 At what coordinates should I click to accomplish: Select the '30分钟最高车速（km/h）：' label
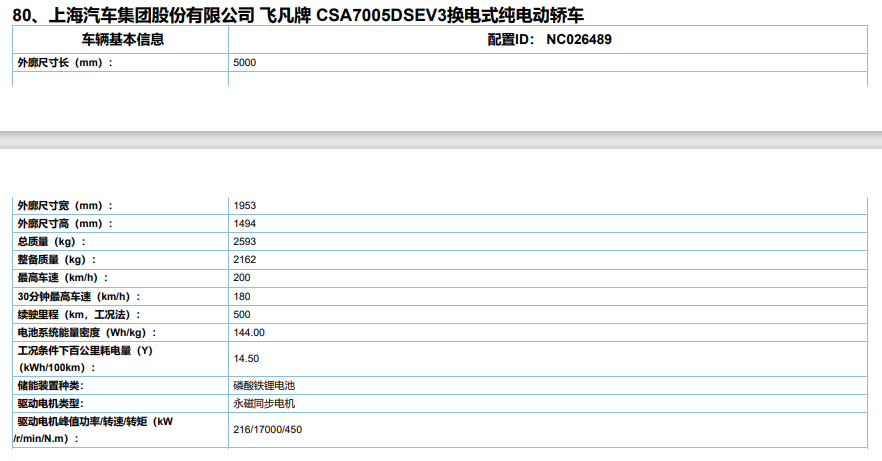click(x=79, y=296)
